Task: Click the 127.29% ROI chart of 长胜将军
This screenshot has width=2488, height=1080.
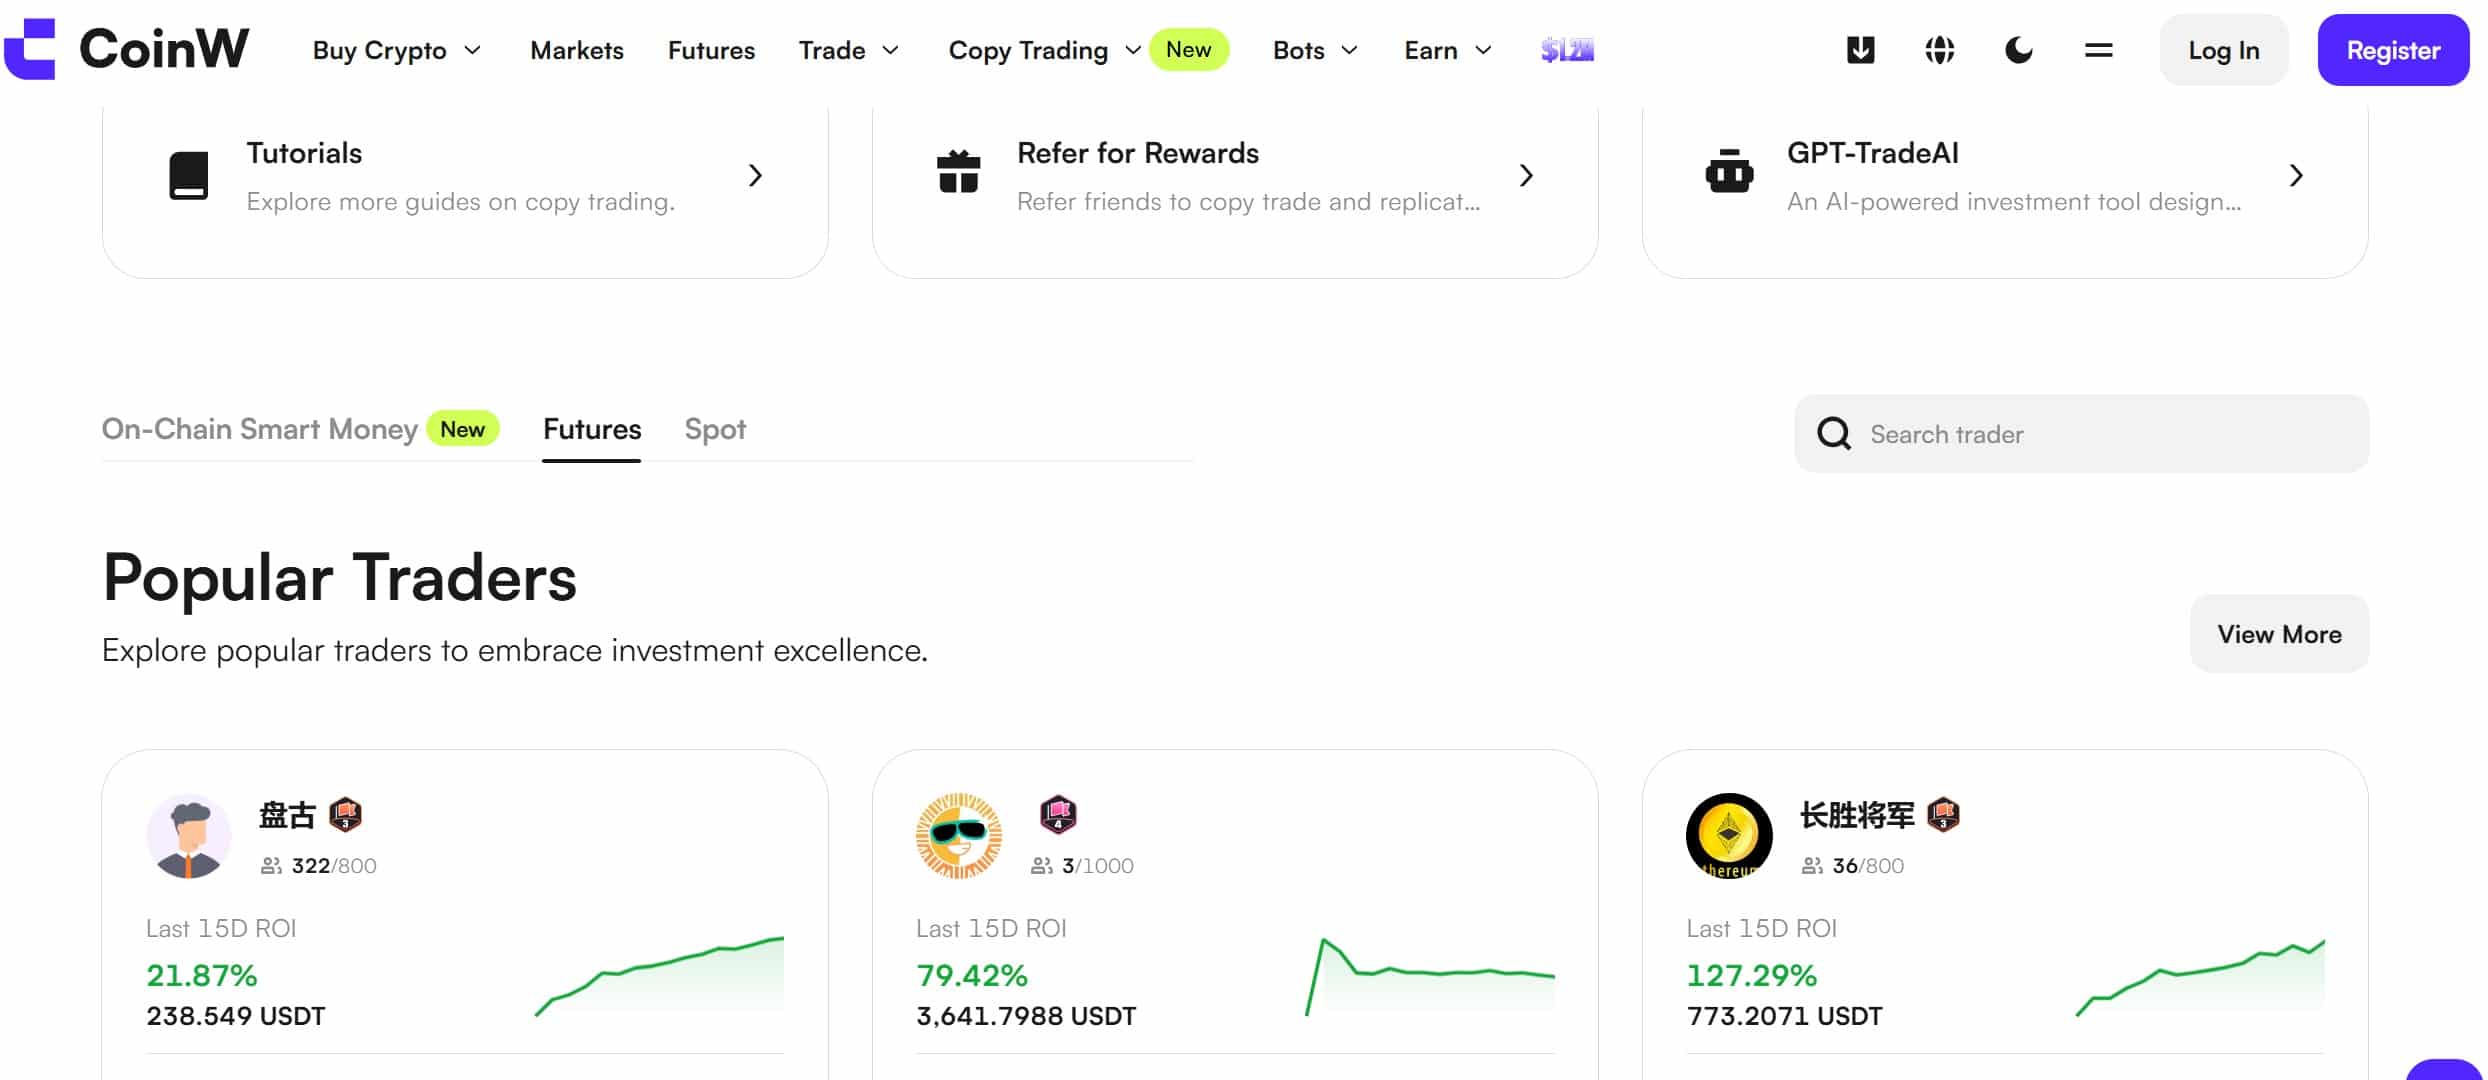Action: click(2200, 978)
